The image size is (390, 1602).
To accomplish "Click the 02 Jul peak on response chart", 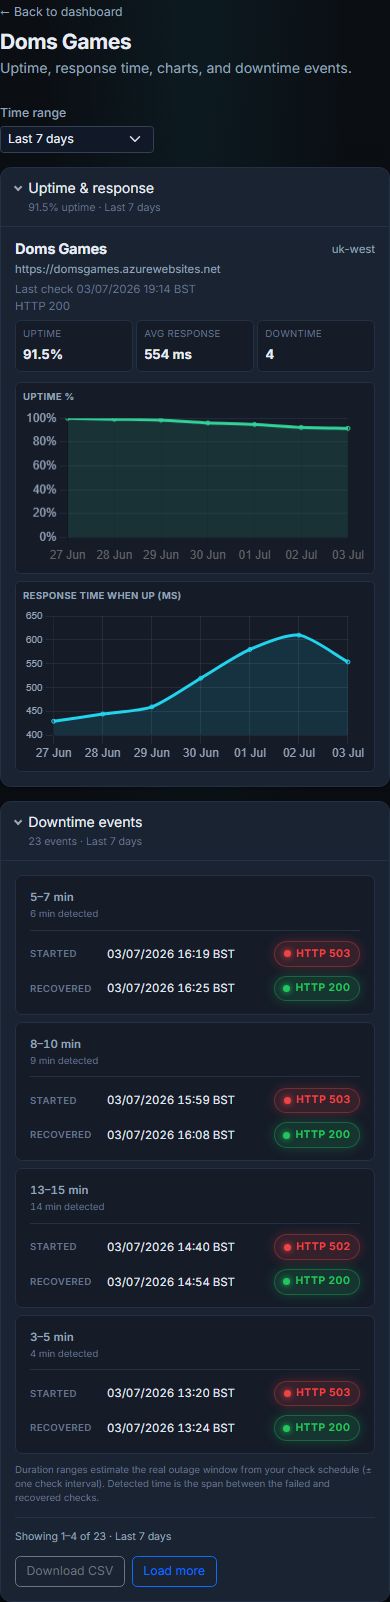I will click(x=298, y=634).
